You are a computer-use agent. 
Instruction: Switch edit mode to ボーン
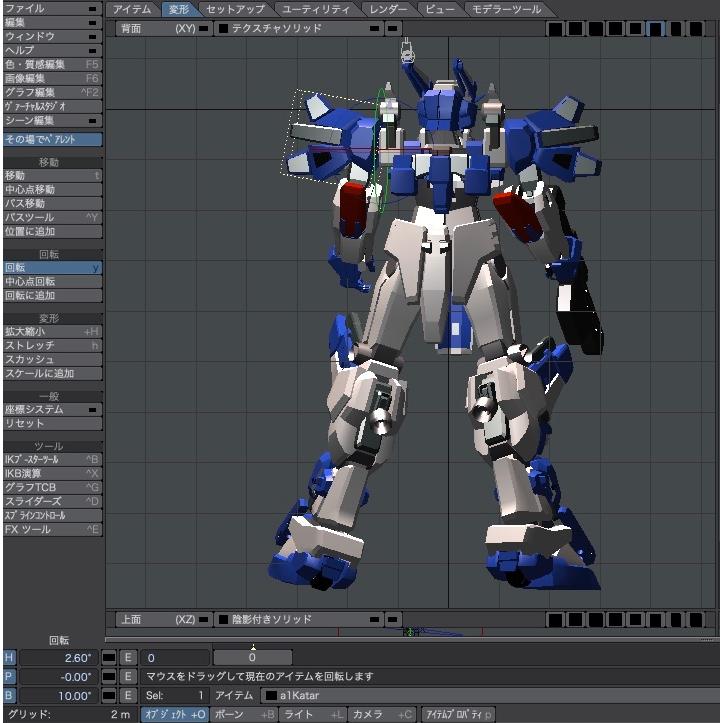click(244, 714)
